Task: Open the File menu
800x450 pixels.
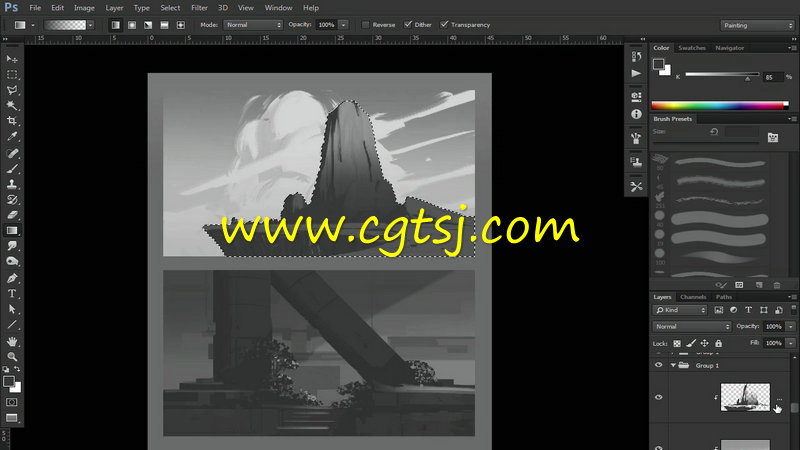Action: click(x=35, y=8)
